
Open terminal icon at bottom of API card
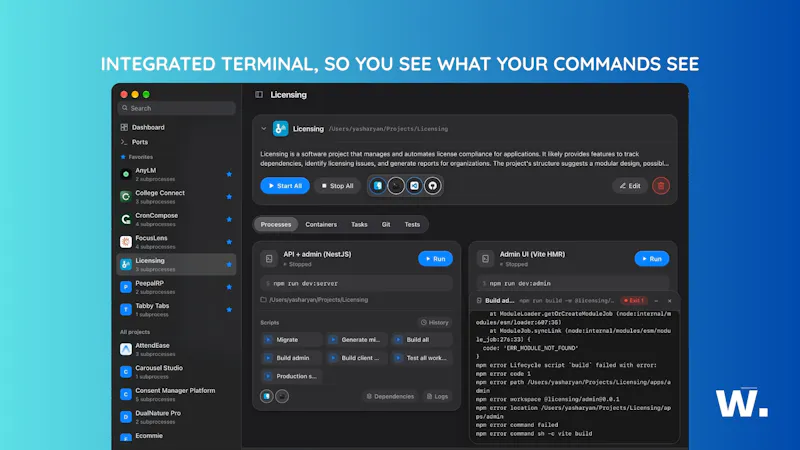pos(282,396)
